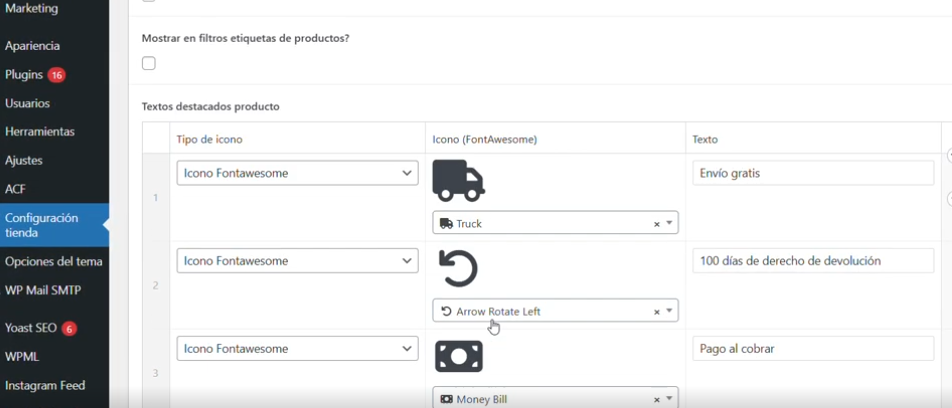Click the large rotate-left arrow icon preview

pos(459,269)
